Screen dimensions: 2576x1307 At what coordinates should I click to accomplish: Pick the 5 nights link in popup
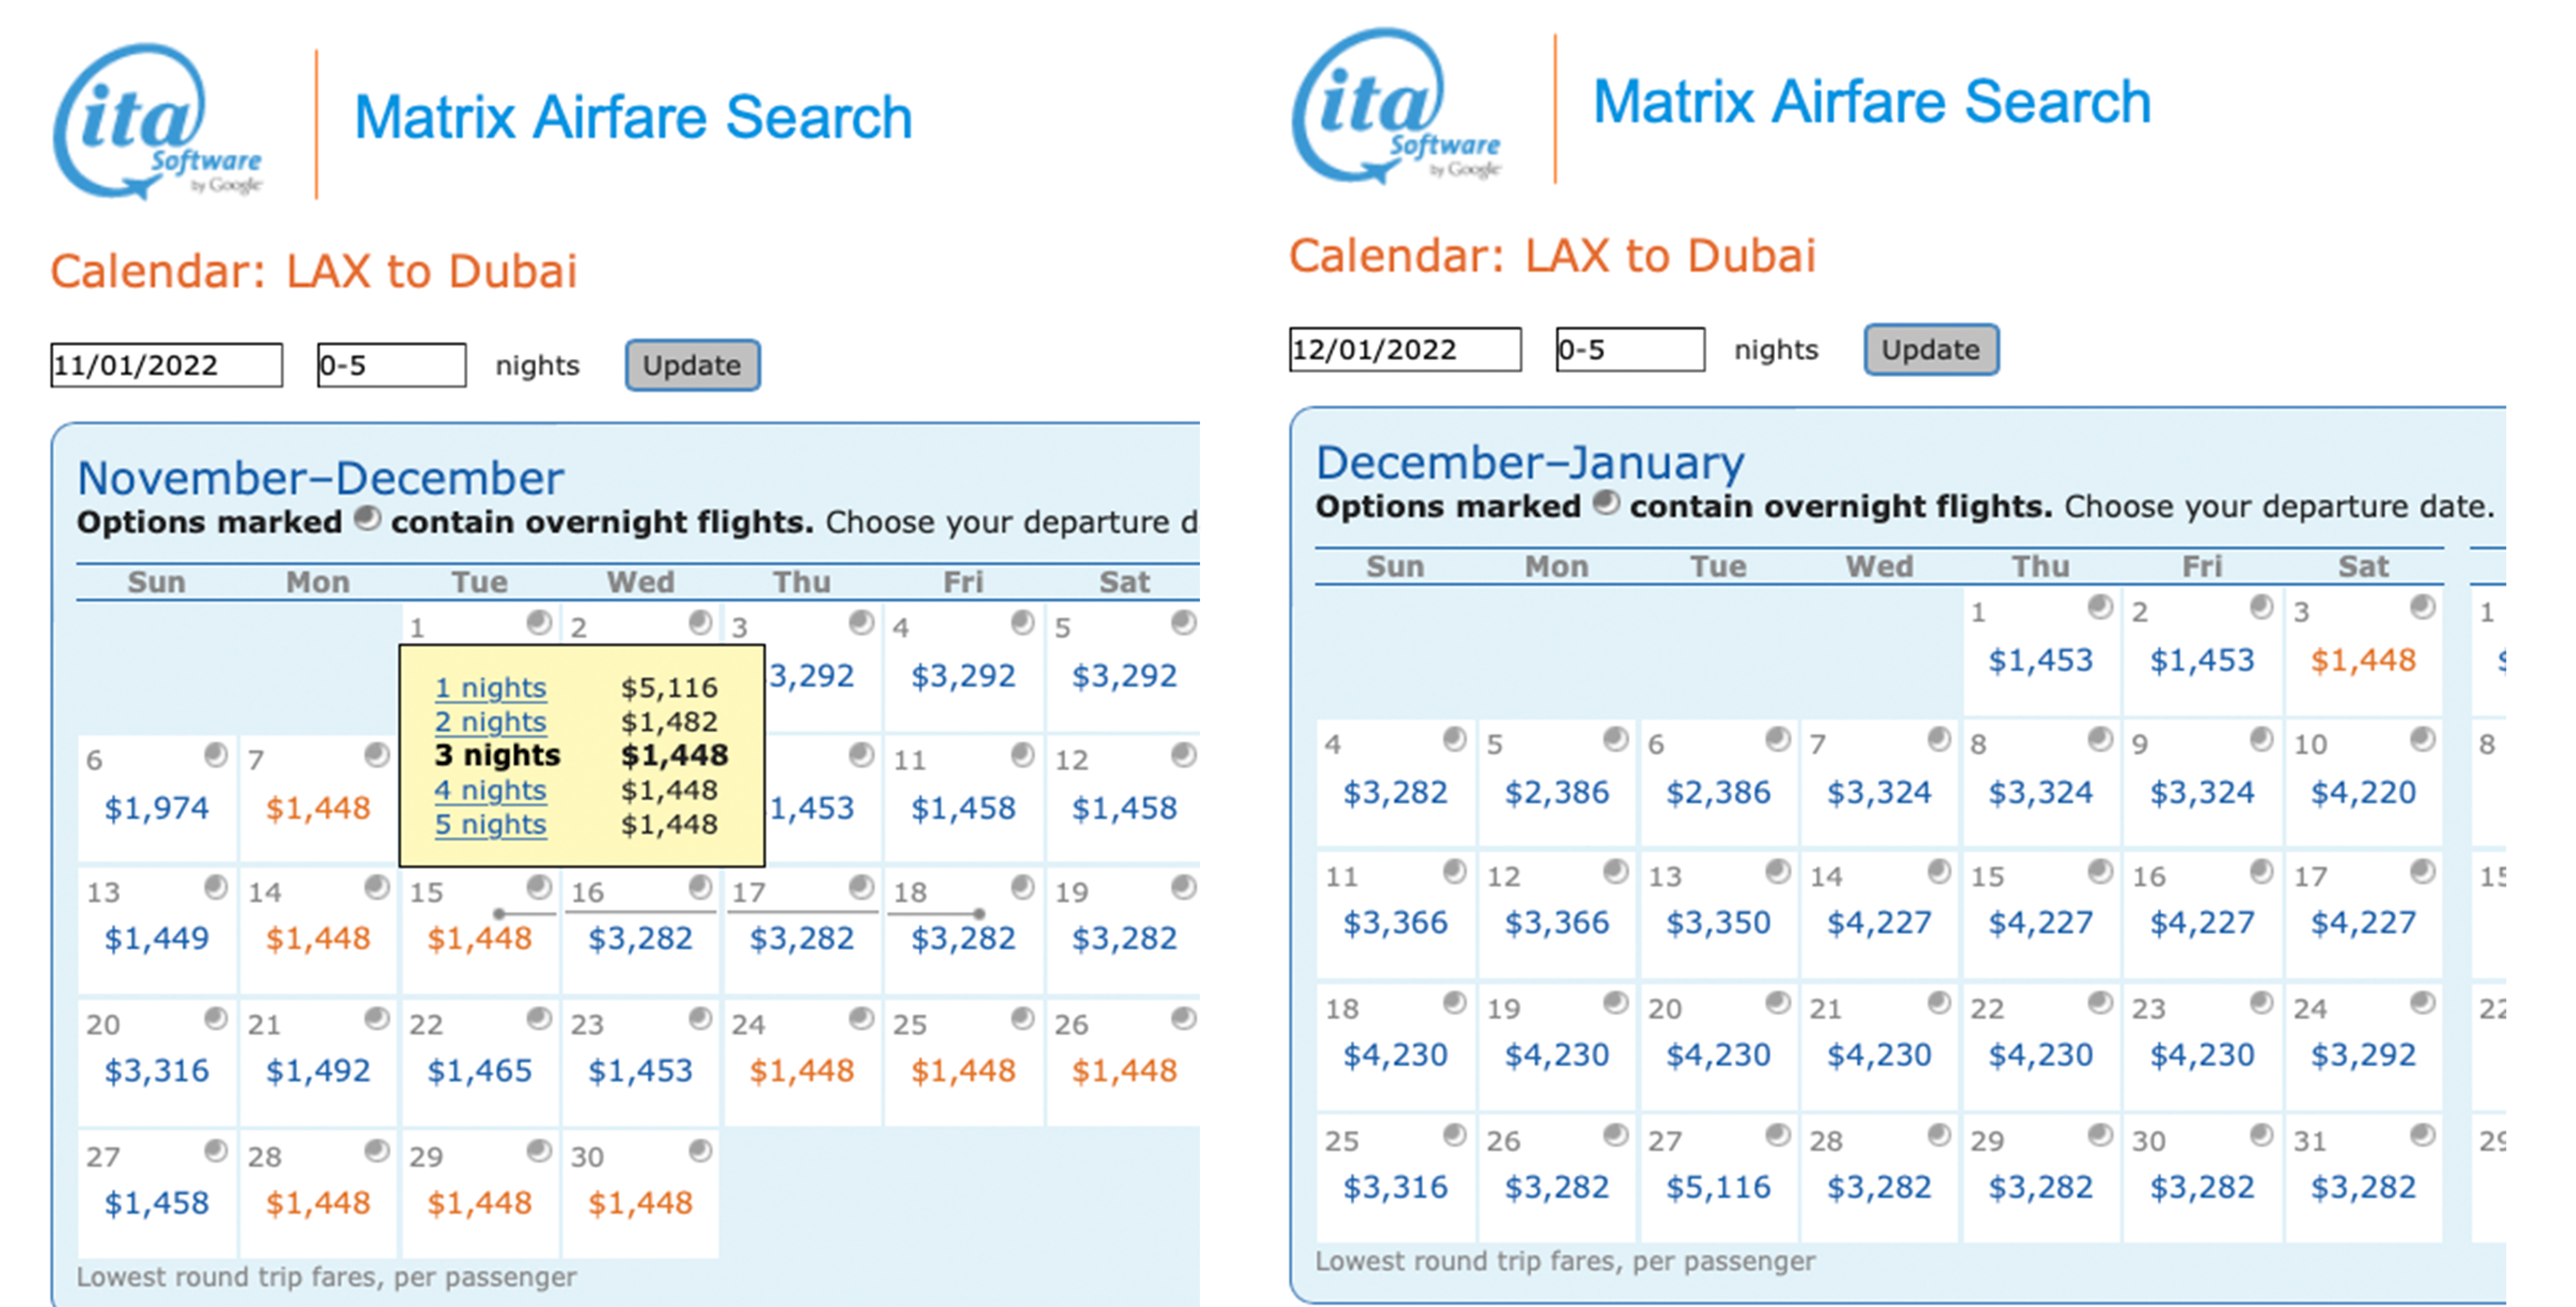pos(490,824)
